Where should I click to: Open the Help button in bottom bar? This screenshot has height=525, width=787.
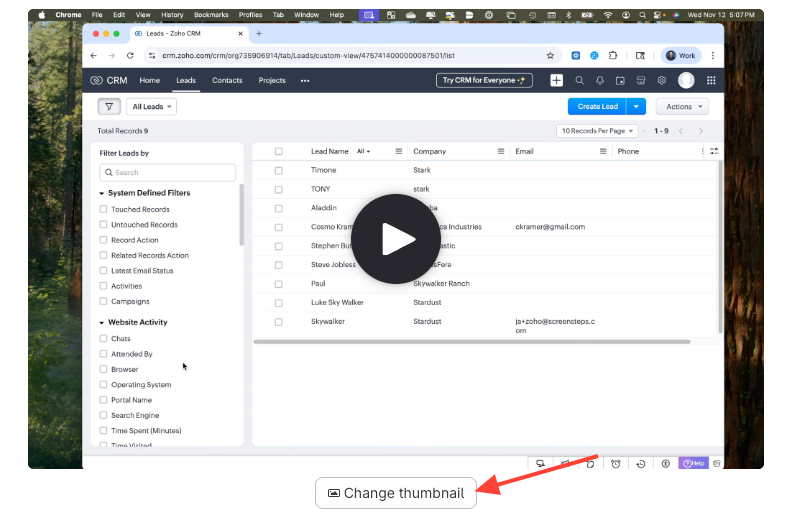click(693, 463)
